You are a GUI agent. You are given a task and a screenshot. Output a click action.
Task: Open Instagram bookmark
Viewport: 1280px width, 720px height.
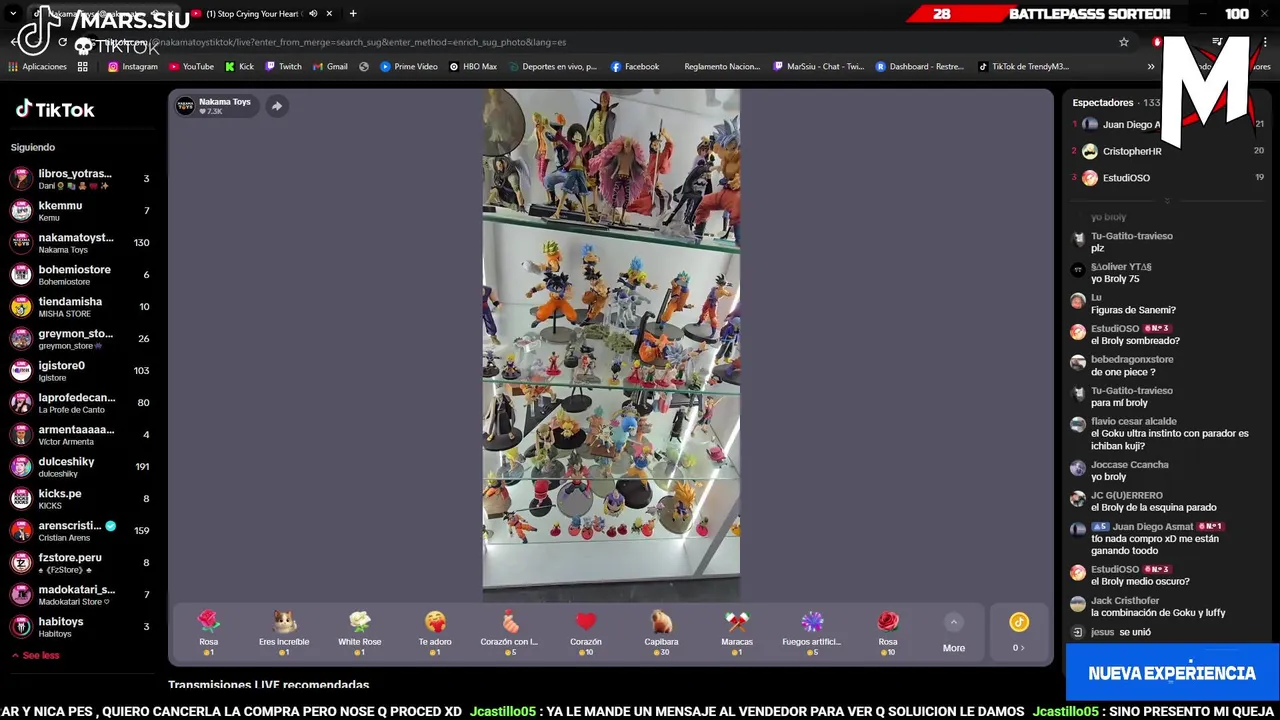133,67
